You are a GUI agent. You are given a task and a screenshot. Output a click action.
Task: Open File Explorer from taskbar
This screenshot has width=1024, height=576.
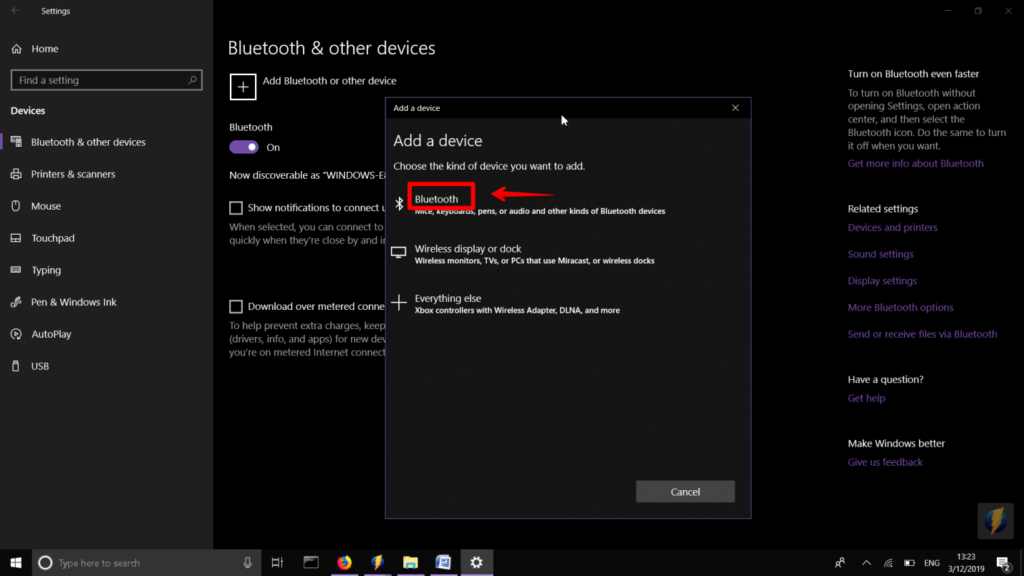pyautogui.click(x=410, y=562)
